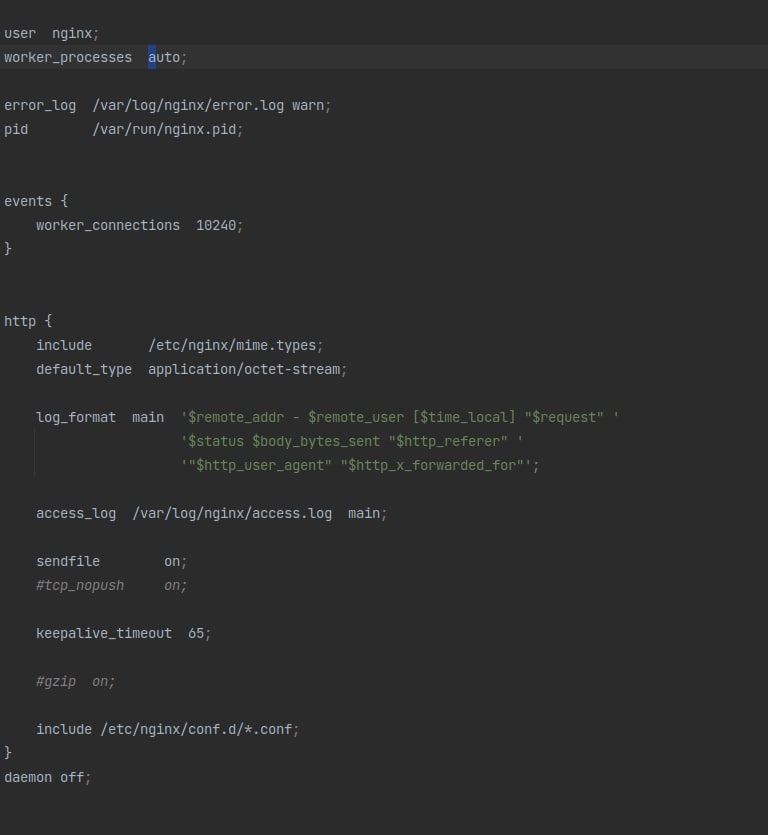Click the '$remote_addr' log string line
Image resolution: width=768 pixels, height=835 pixels.
(x=400, y=418)
